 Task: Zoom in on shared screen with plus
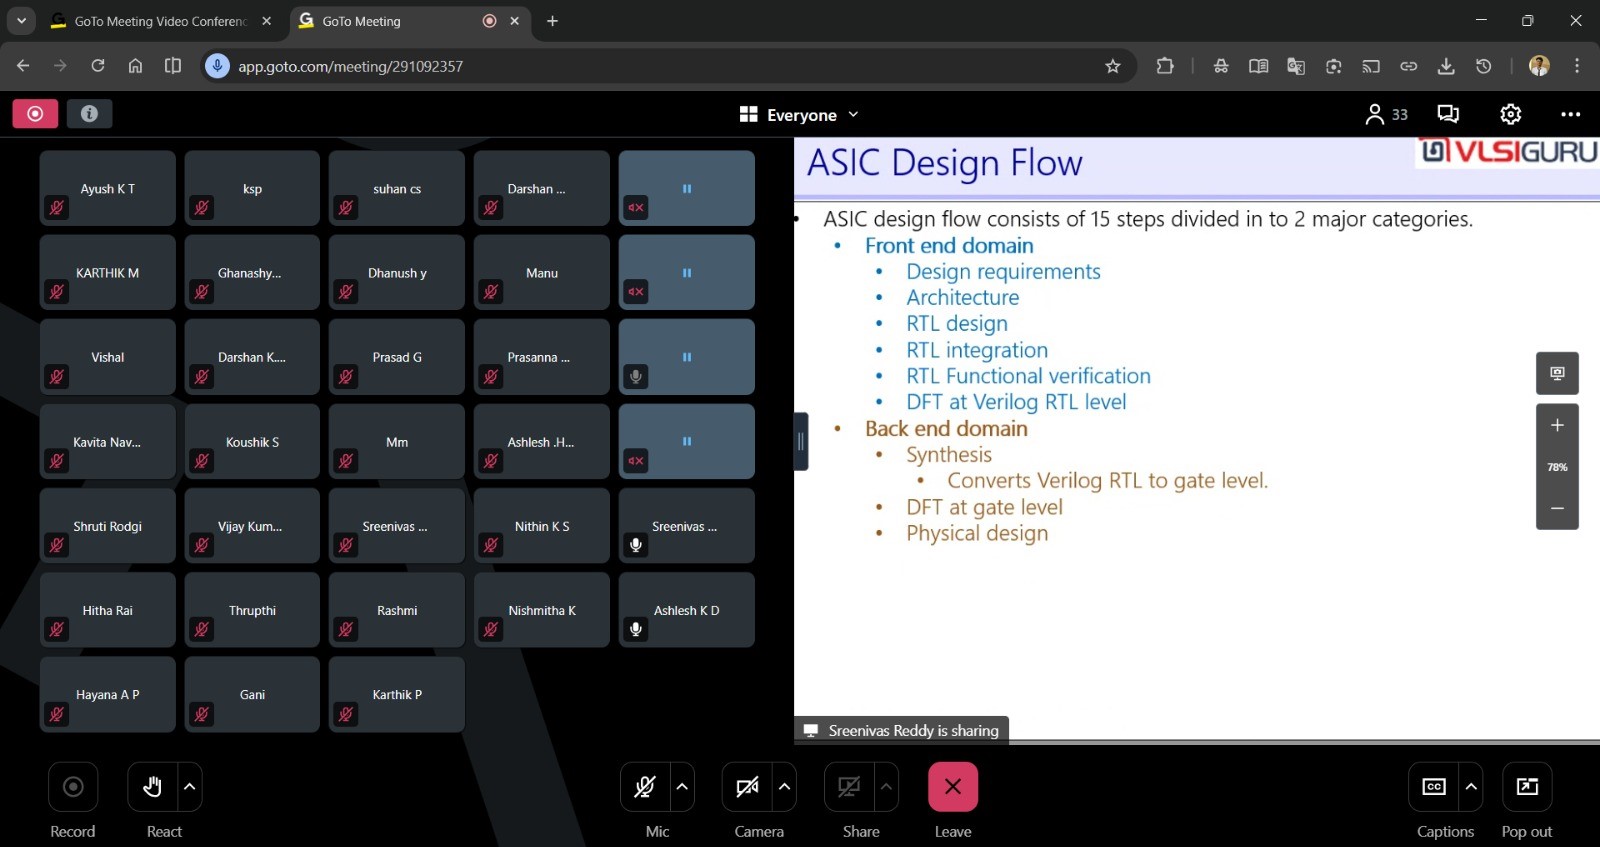pyautogui.click(x=1557, y=426)
